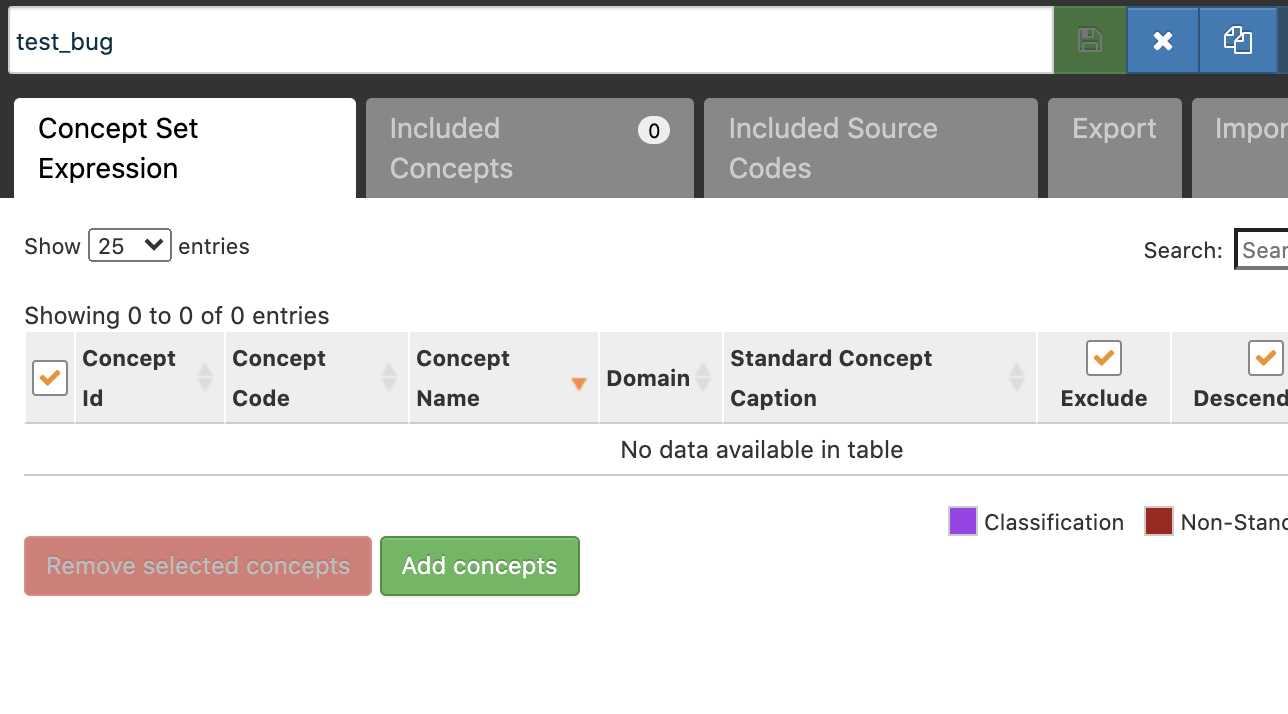1288x714 pixels.
Task: Uncheck the Exclude column checkbox
Action: [1103, 357]
